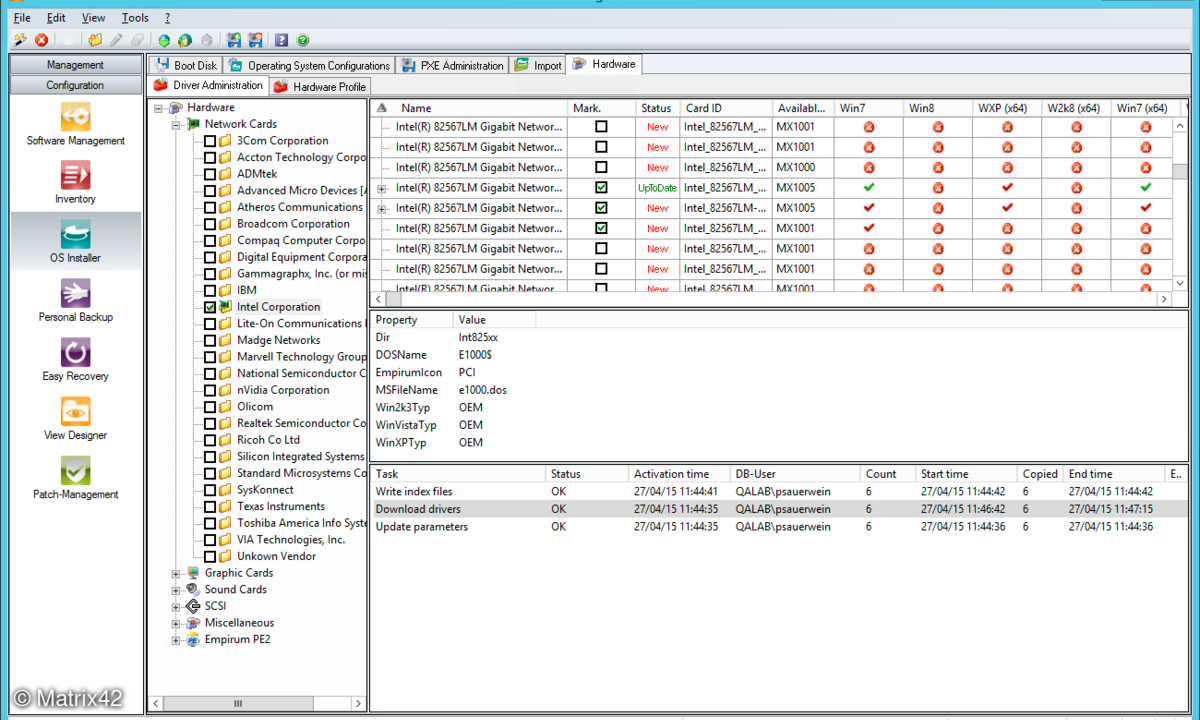Click the magic wand wizard toolbar icon
The width and height of the screenshot is (1200, 720).
(21, 40)
